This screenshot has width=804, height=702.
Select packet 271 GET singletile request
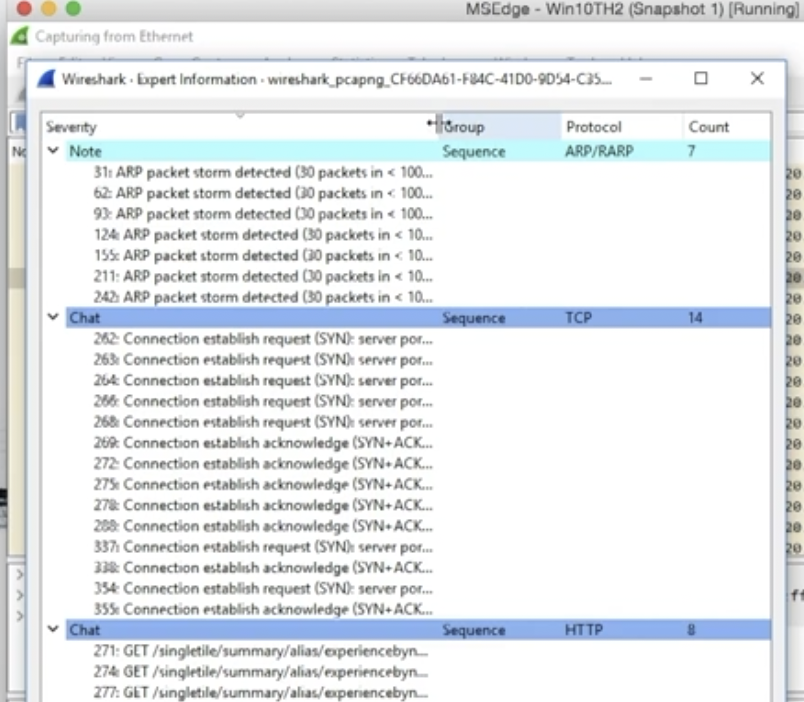pos(260,651)
